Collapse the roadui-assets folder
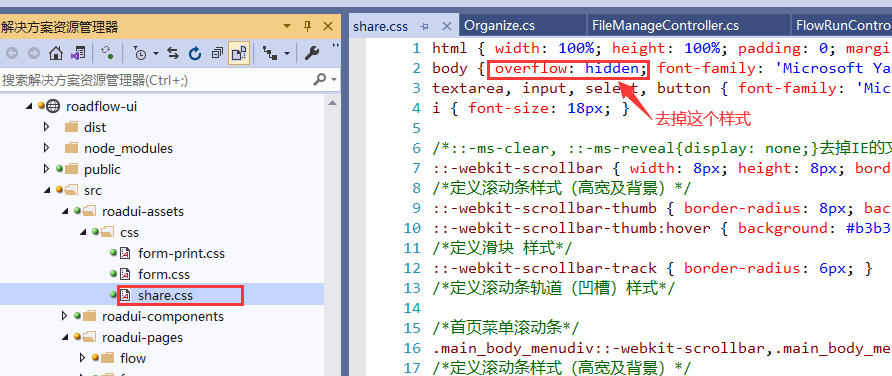892x376 pixels. pyautogui.click(x=65, y=212)
